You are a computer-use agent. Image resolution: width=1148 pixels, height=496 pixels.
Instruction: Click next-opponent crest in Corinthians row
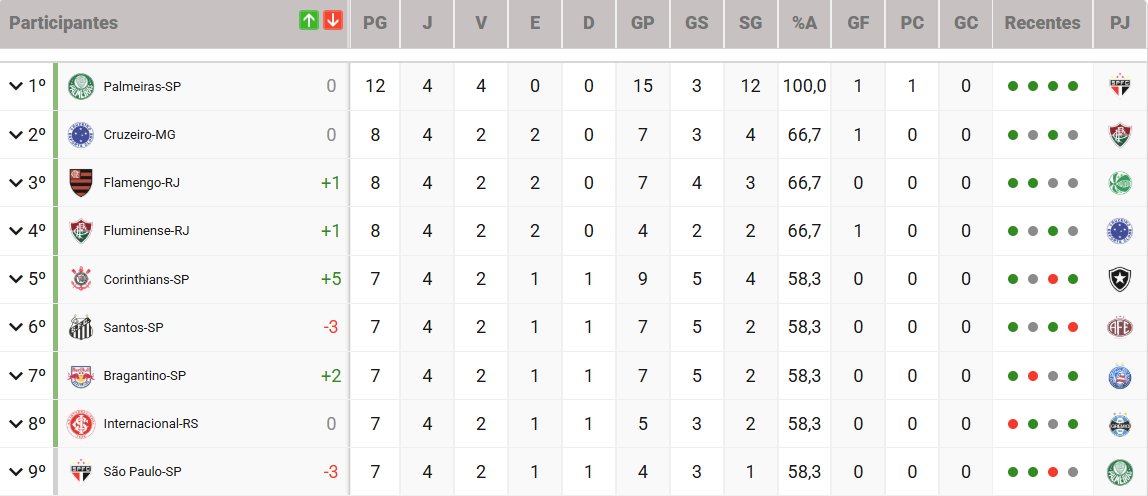coord(1119,279)
